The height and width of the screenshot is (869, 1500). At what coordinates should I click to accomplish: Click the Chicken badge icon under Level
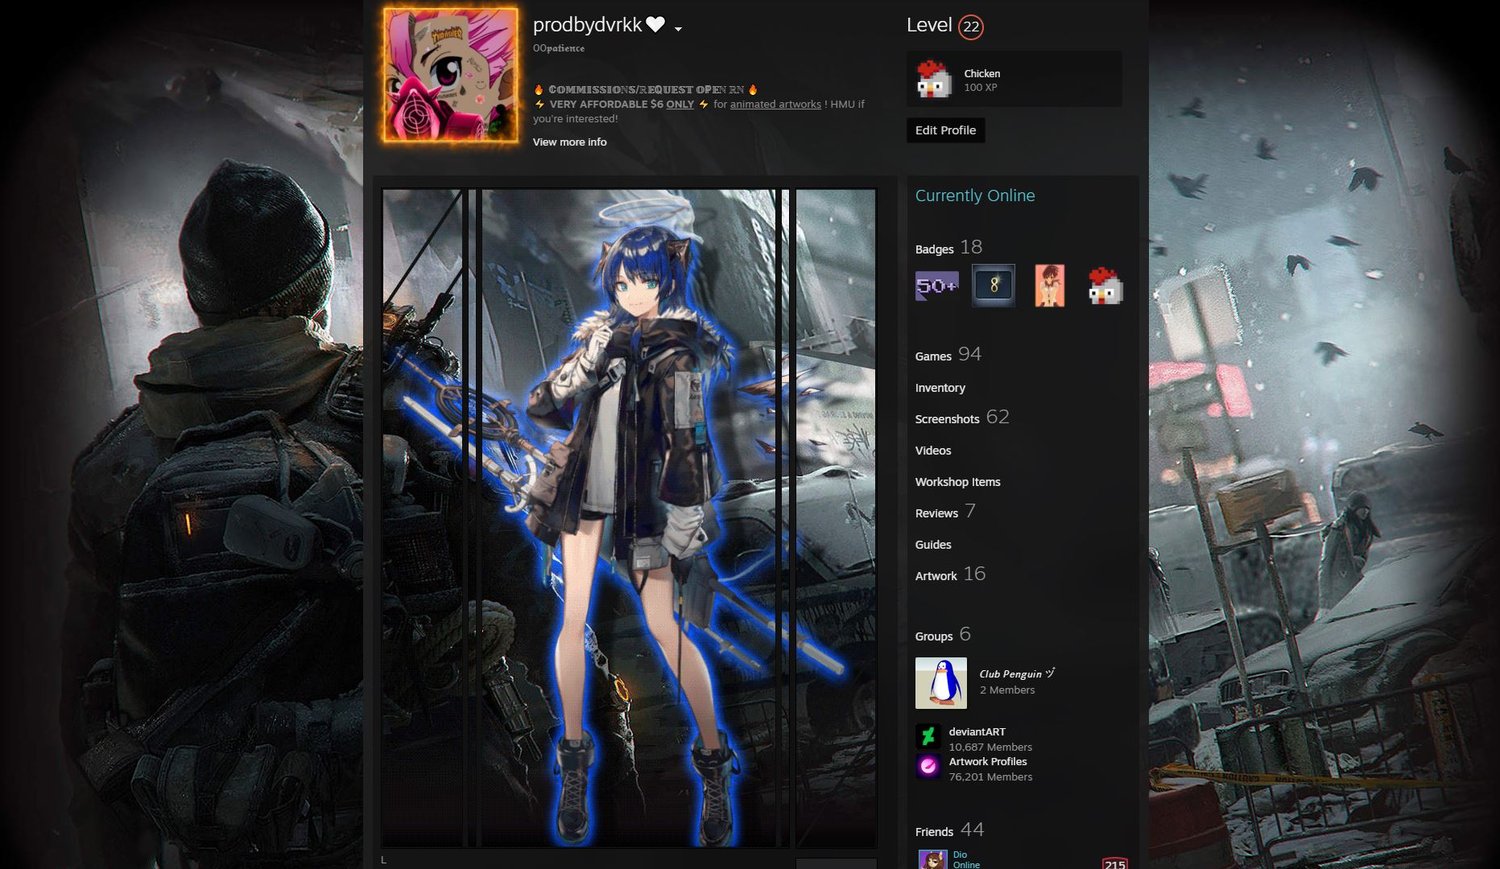tap(934, 79)
